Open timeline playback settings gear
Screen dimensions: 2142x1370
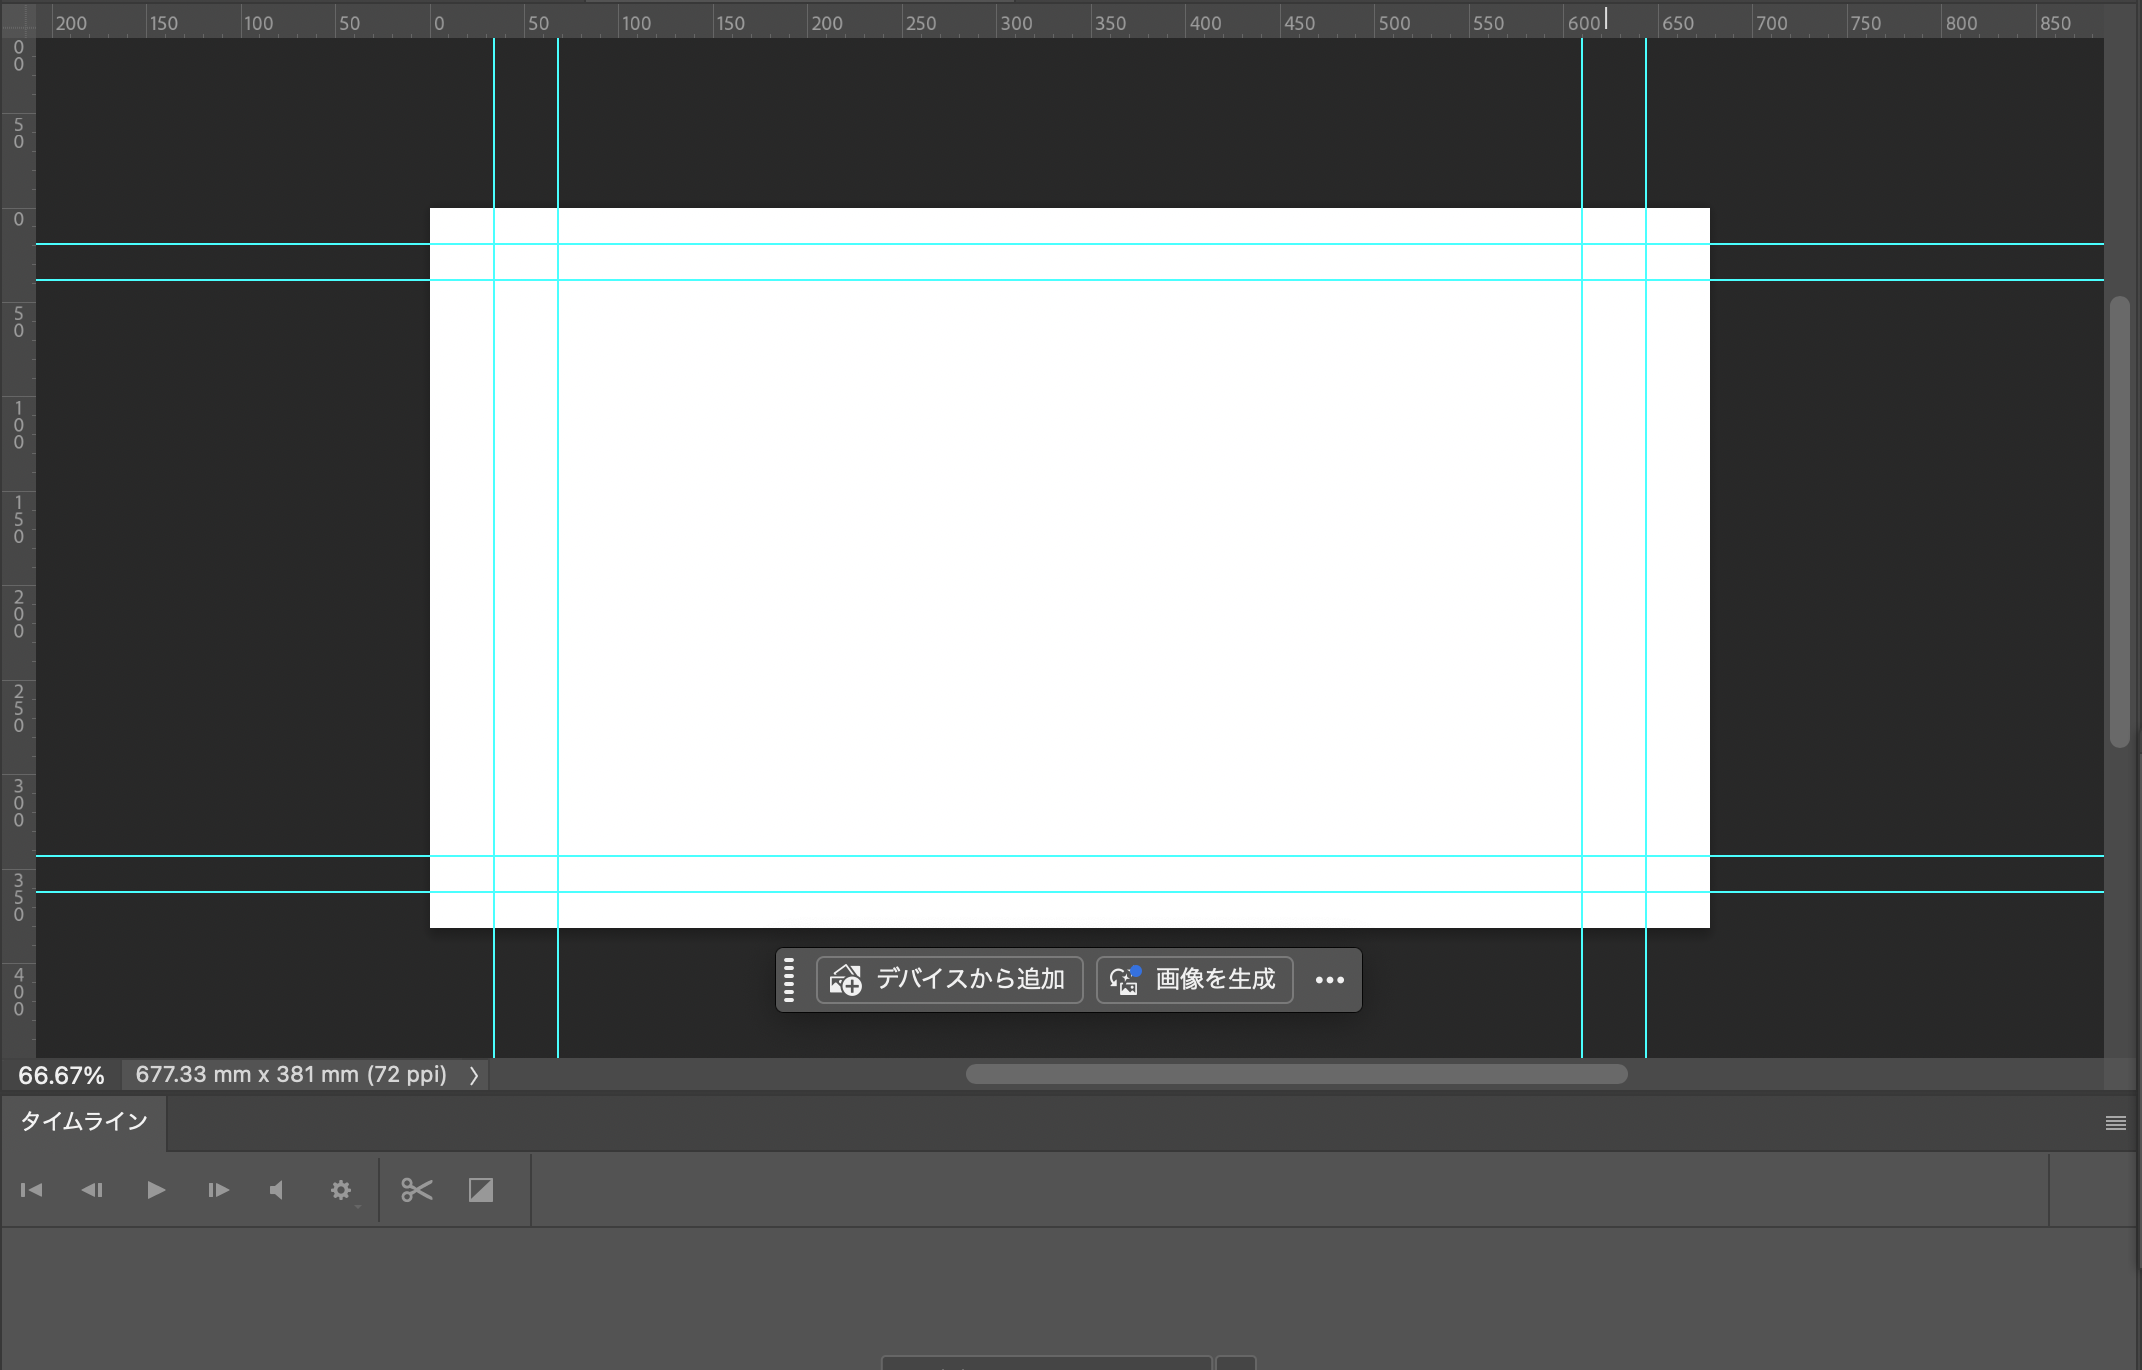click(341, 1190)
